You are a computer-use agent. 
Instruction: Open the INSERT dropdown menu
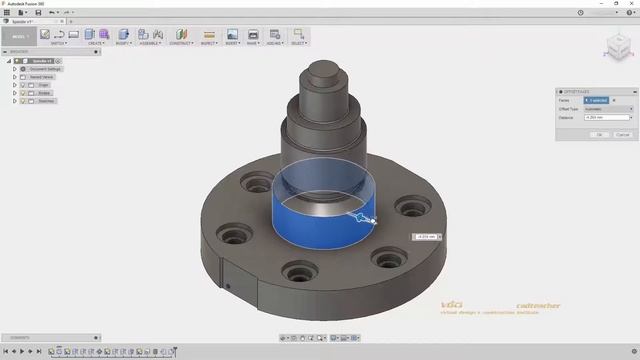(x=233, y=43)
